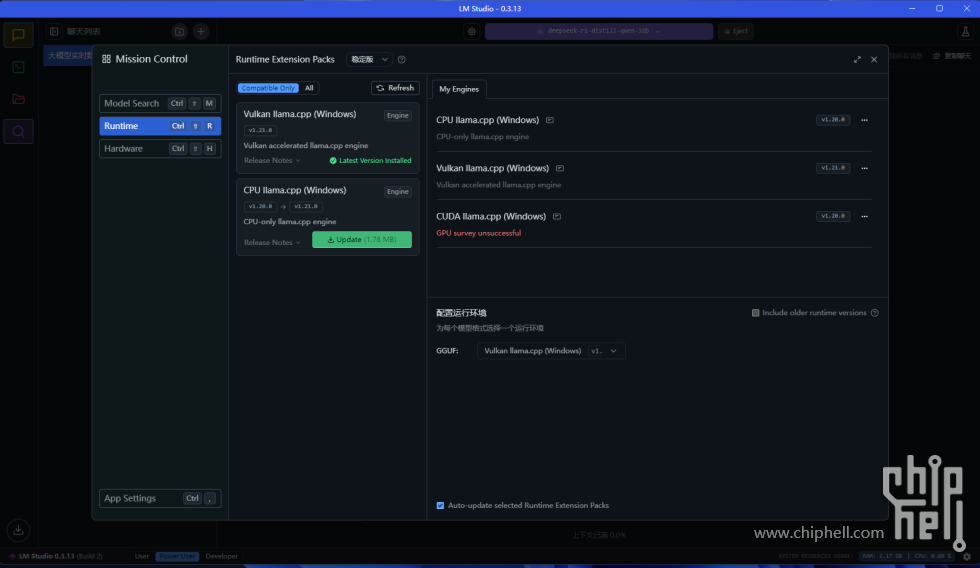Click the CPU usage indicator in status bar

932,556
